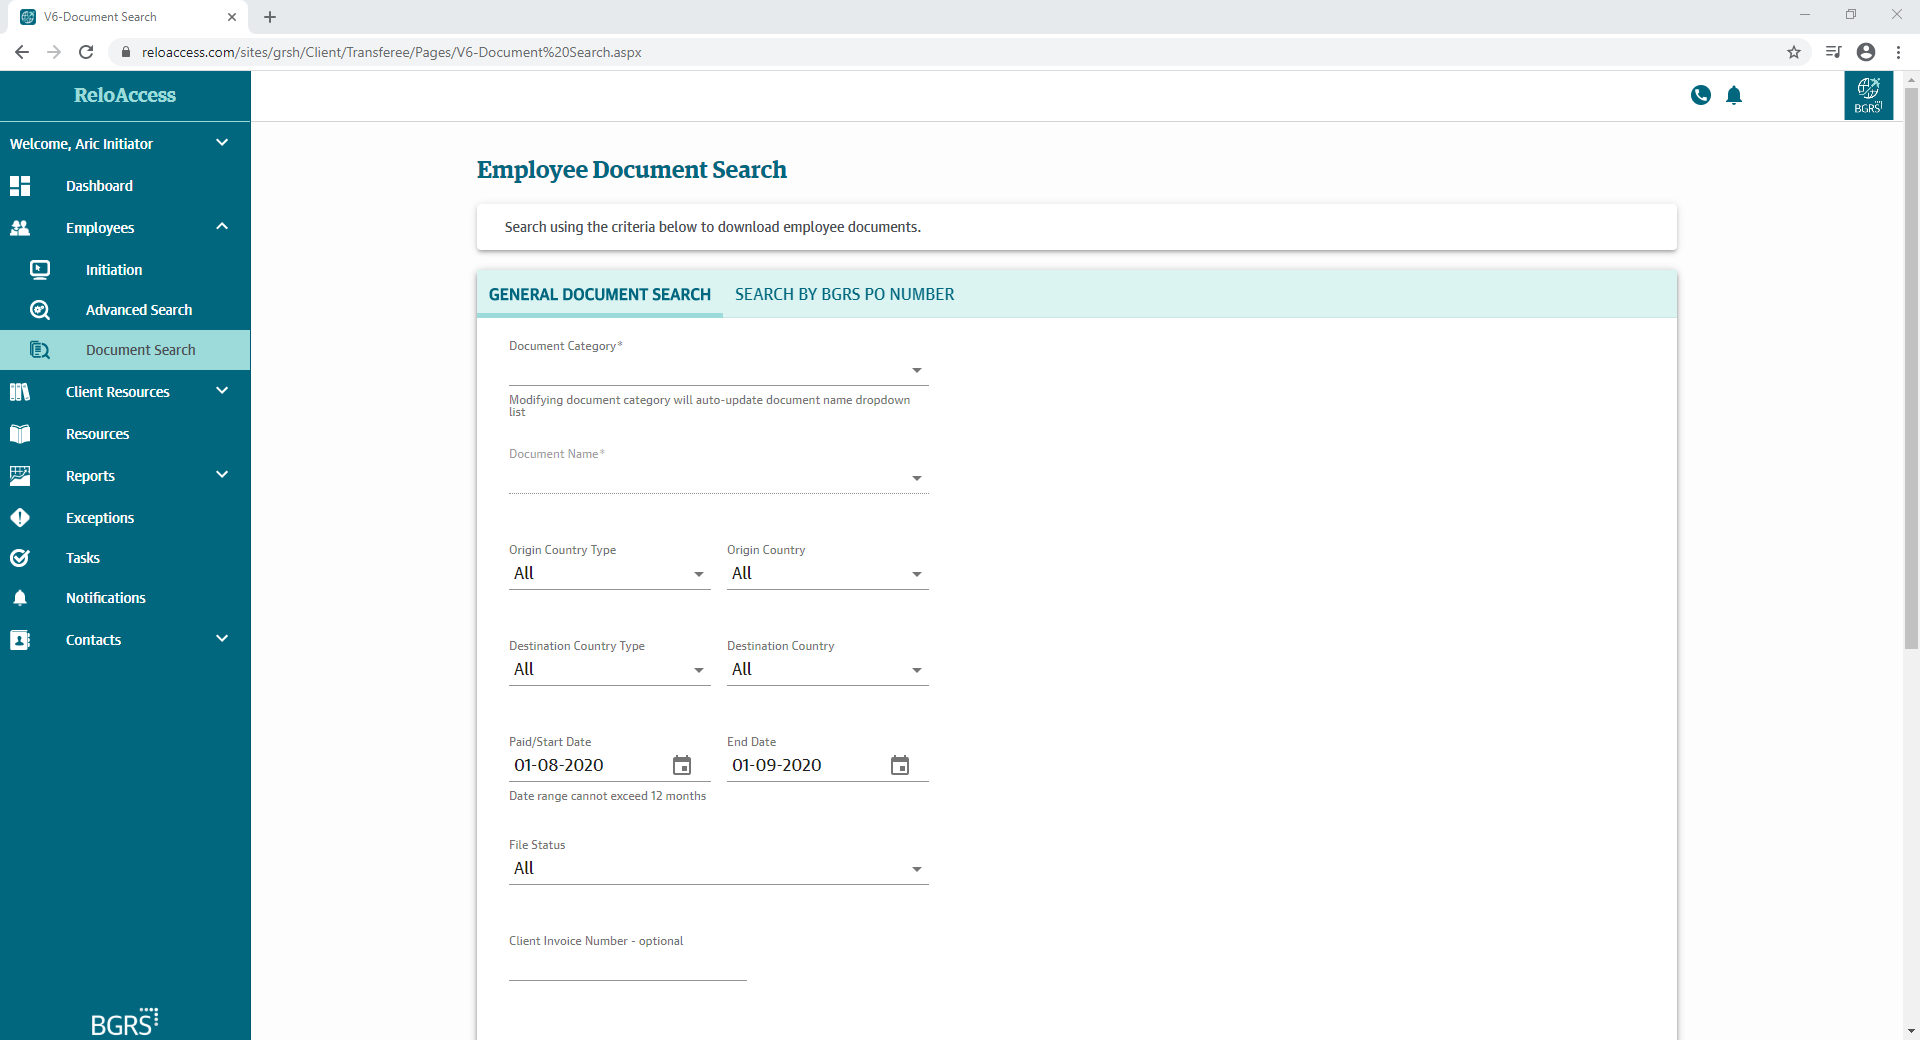This screenshot has width=1920, height=1040.
Task: Expand the Welcome, Aric Initiator menu
Action: pos(125,144)
